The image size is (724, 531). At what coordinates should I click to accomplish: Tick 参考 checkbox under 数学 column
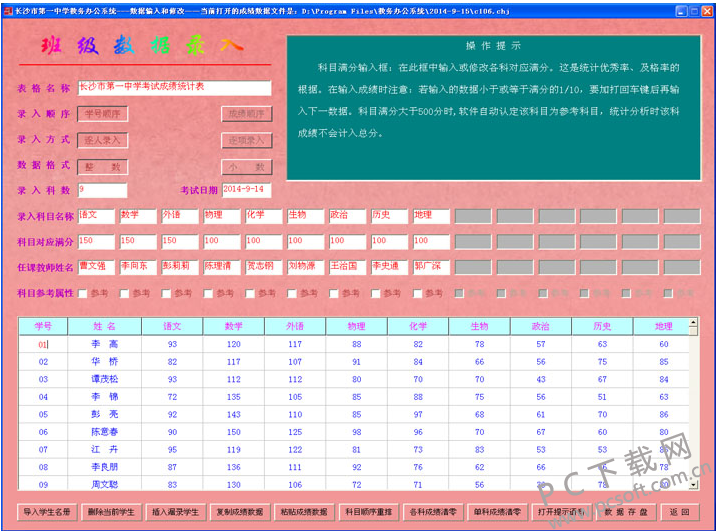pos(124,293)
